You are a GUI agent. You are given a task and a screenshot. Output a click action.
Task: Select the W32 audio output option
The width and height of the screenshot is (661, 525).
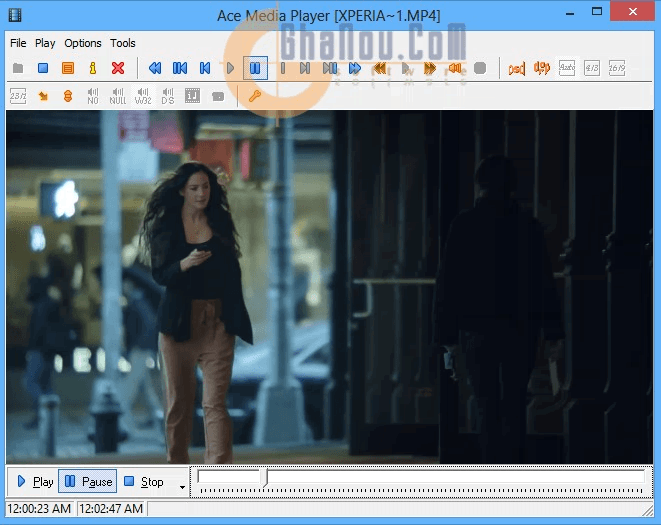click(x=143, y=96)
